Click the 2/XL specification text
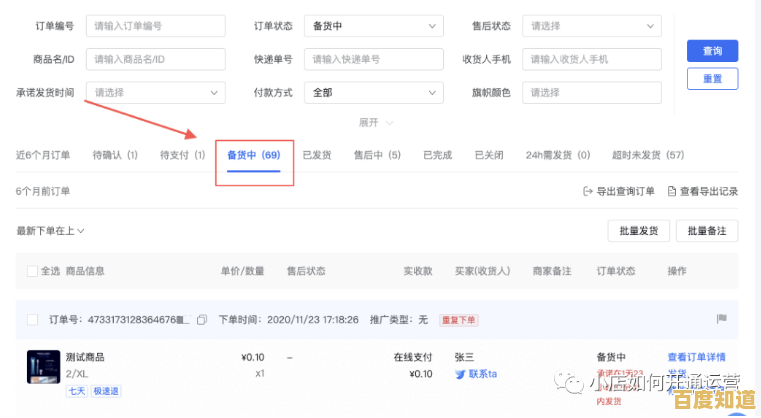Screen dimensions: 761x418 pos(77,374)
